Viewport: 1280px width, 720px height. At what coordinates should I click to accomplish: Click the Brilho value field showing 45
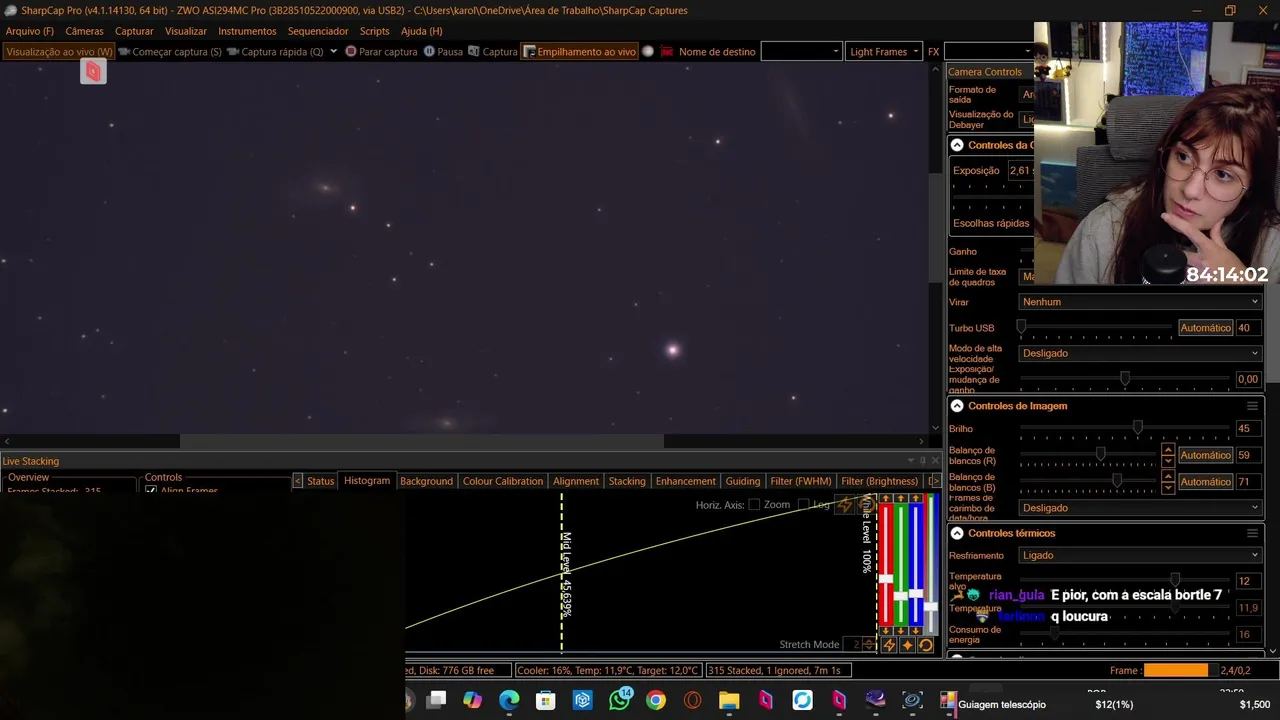[1248, 429]
